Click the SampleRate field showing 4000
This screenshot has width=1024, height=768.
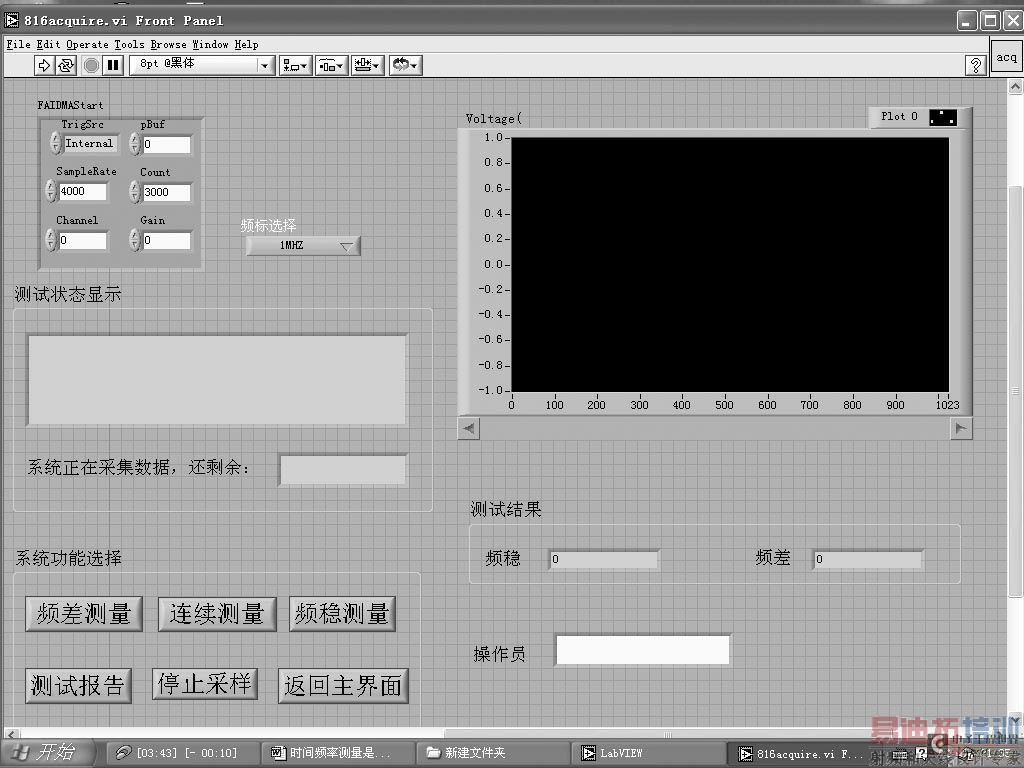coord(82,191)
